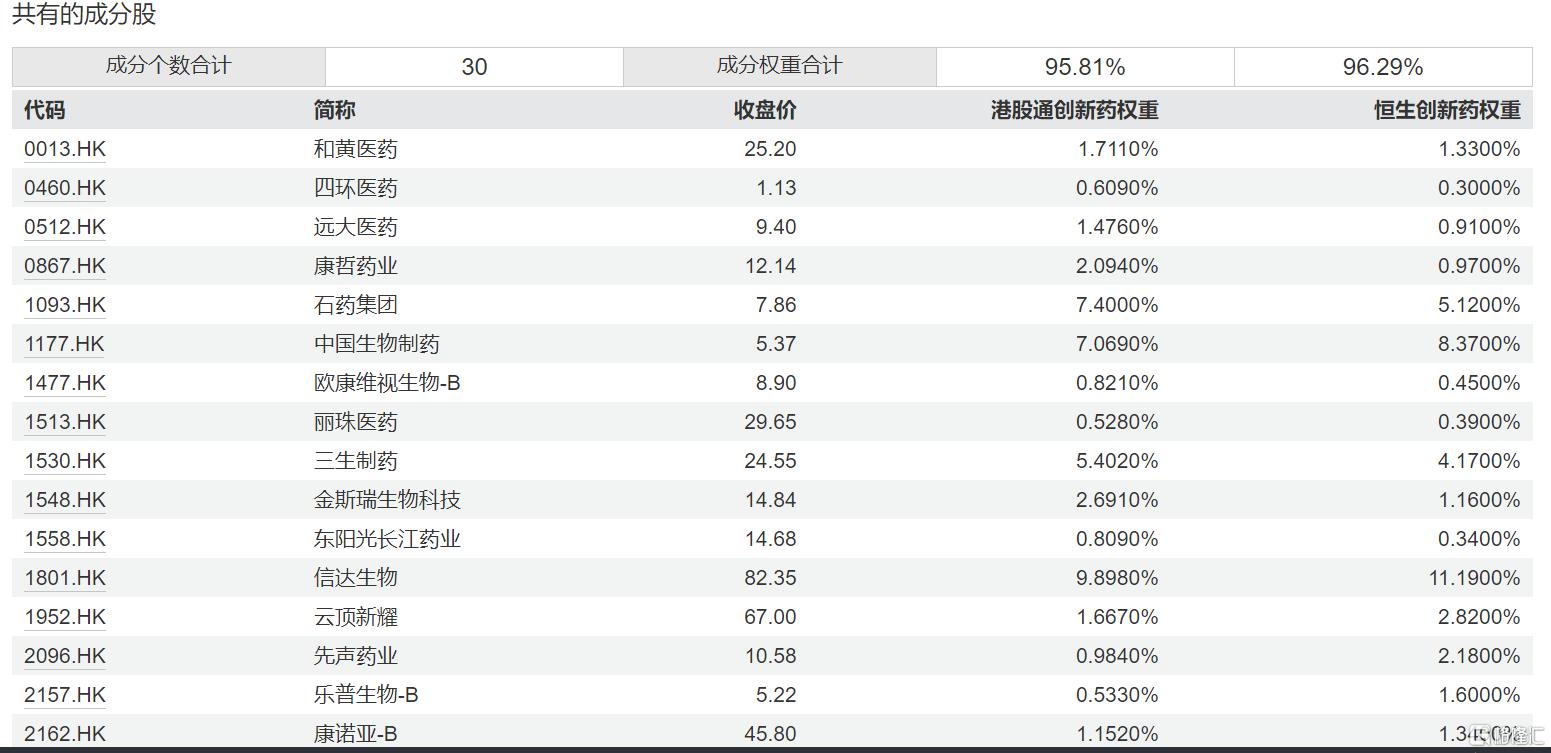This screenshot has width=1551, height=753.
Task: Select weight 5.4020% for 三生制药
Action: tap(1117, 461)
